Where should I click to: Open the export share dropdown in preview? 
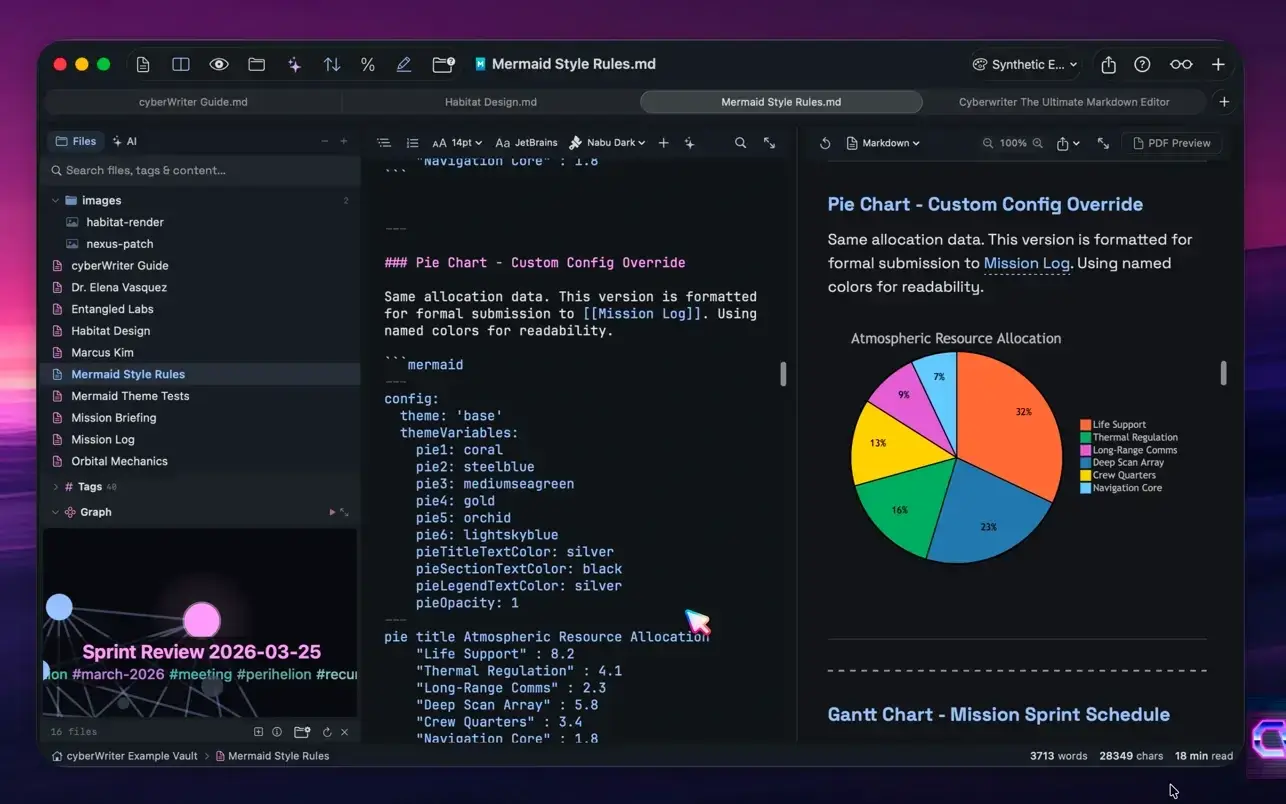(1069, 143)
